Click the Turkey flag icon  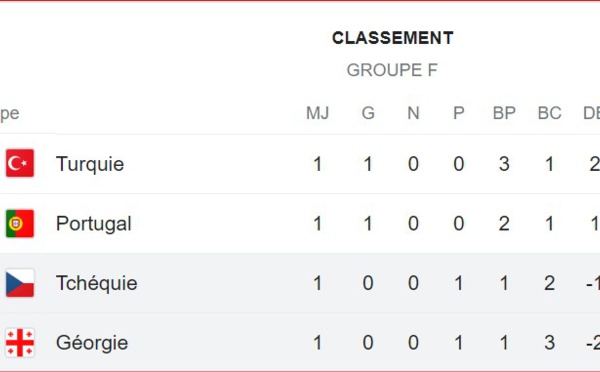[20, 163]
